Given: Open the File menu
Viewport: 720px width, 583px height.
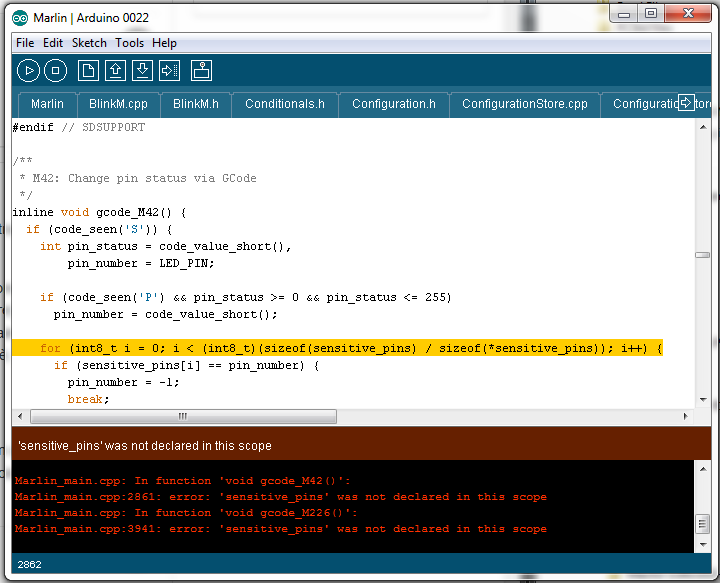Looking at the screenshot, I should (x=25, y=43).
